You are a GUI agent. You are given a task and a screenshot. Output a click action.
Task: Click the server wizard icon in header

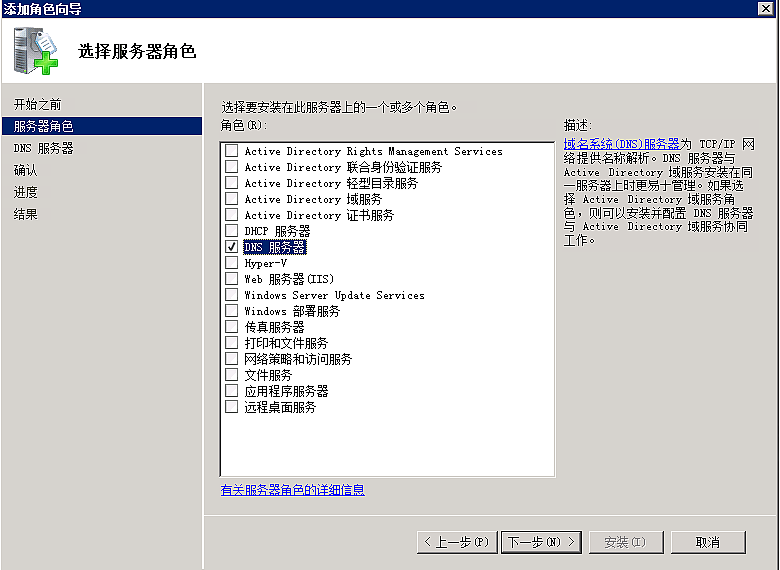point(36,52)
